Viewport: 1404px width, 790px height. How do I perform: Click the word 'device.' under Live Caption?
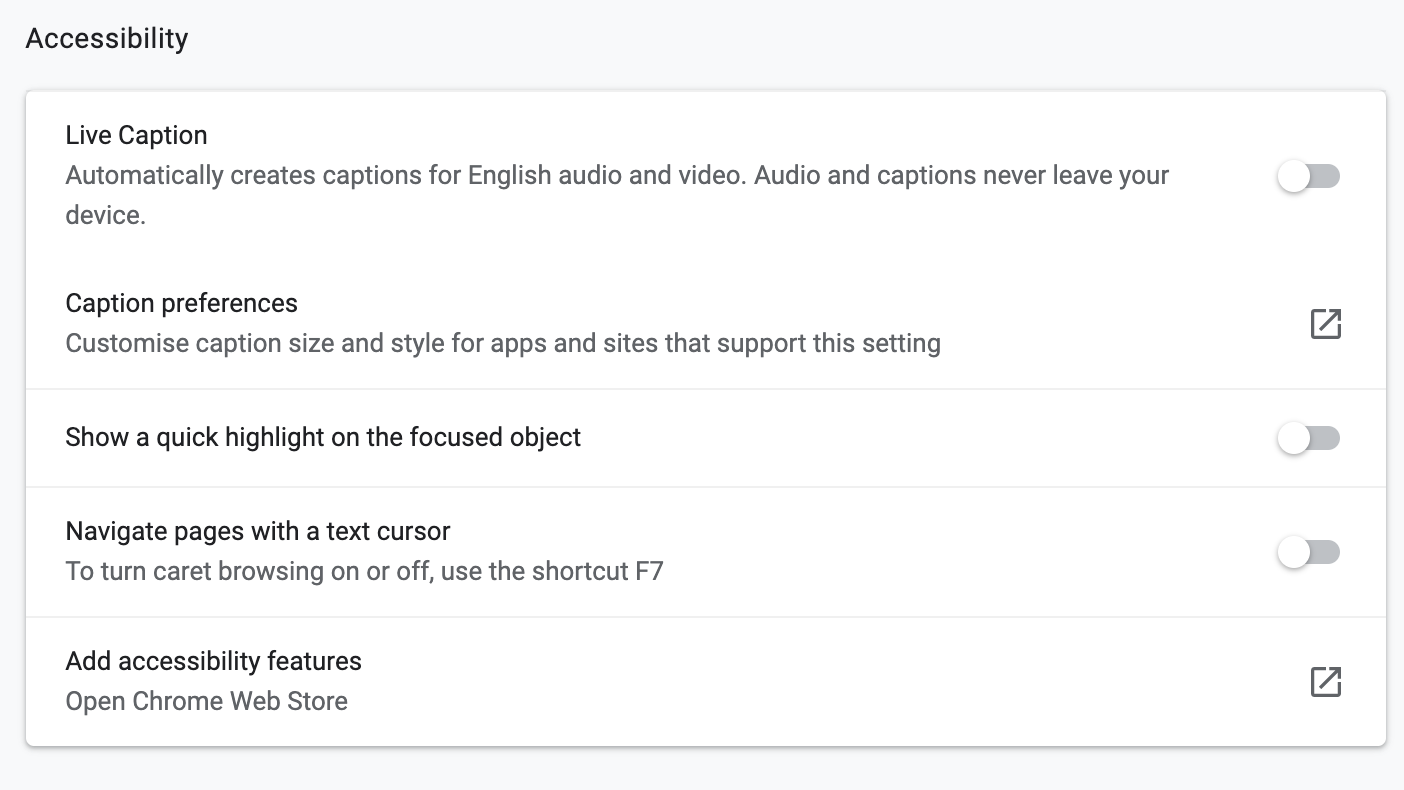coord(105,215)
